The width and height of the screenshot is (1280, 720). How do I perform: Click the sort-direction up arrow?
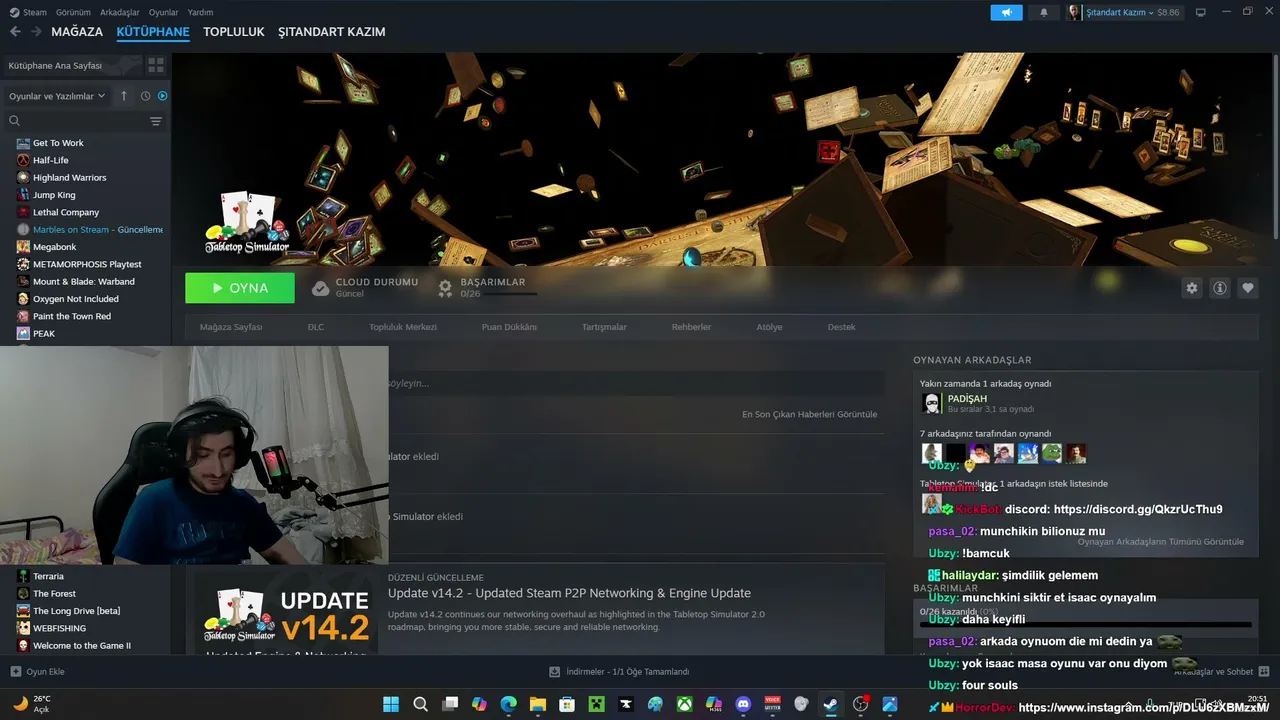click(x=124, y=96)
